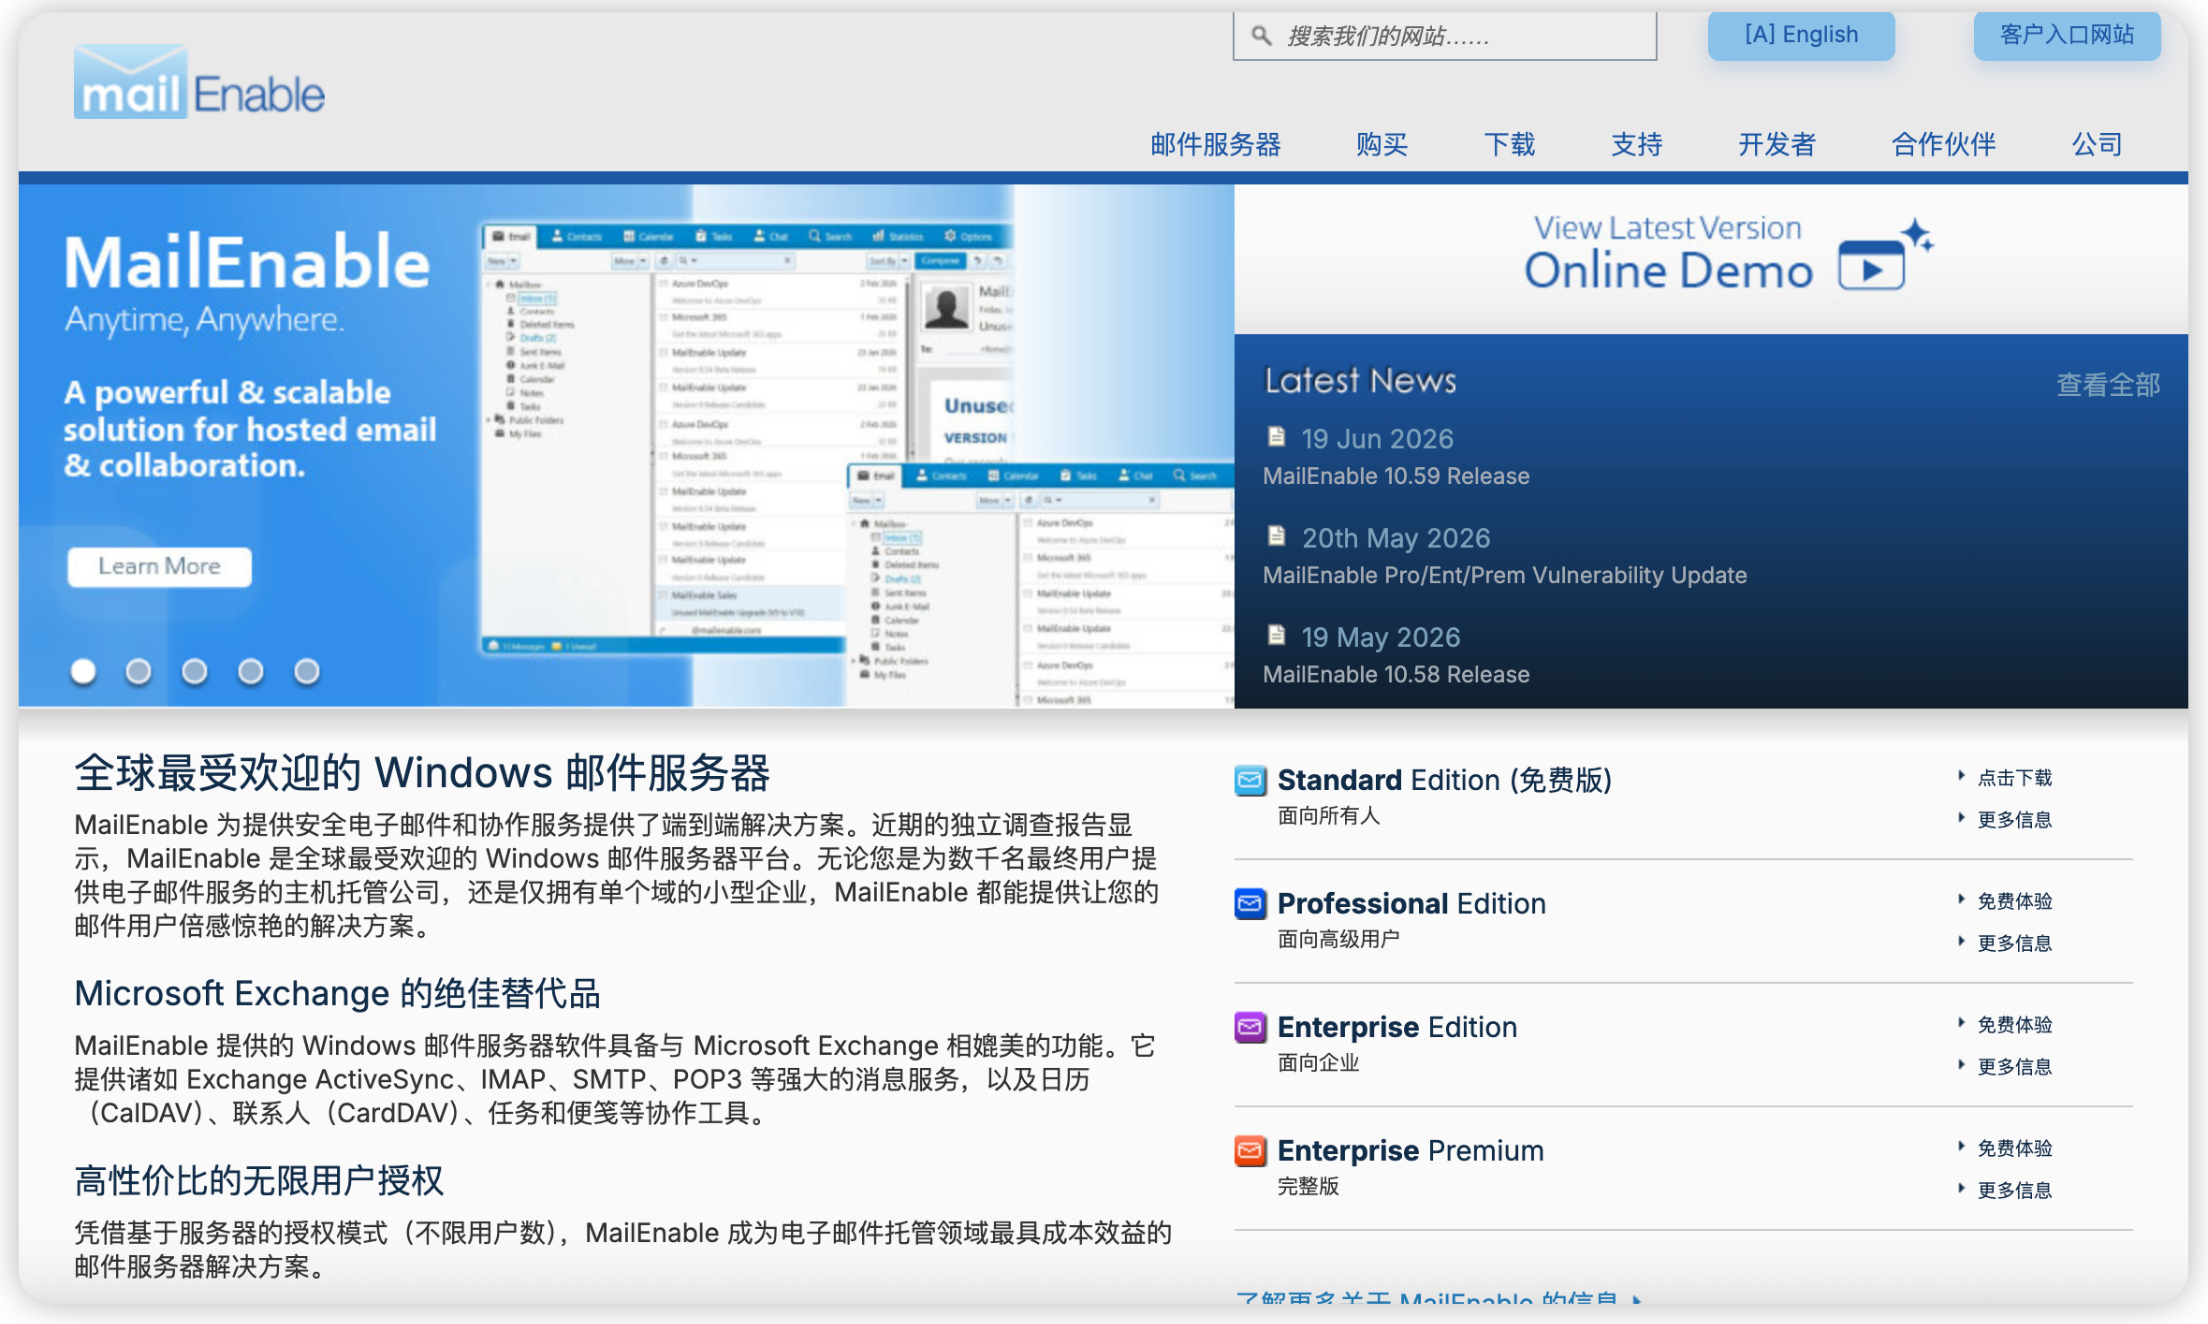Click 查看全部 in Latest News
This screenshot has height=1324, width=2208.
coord(2108,385)
